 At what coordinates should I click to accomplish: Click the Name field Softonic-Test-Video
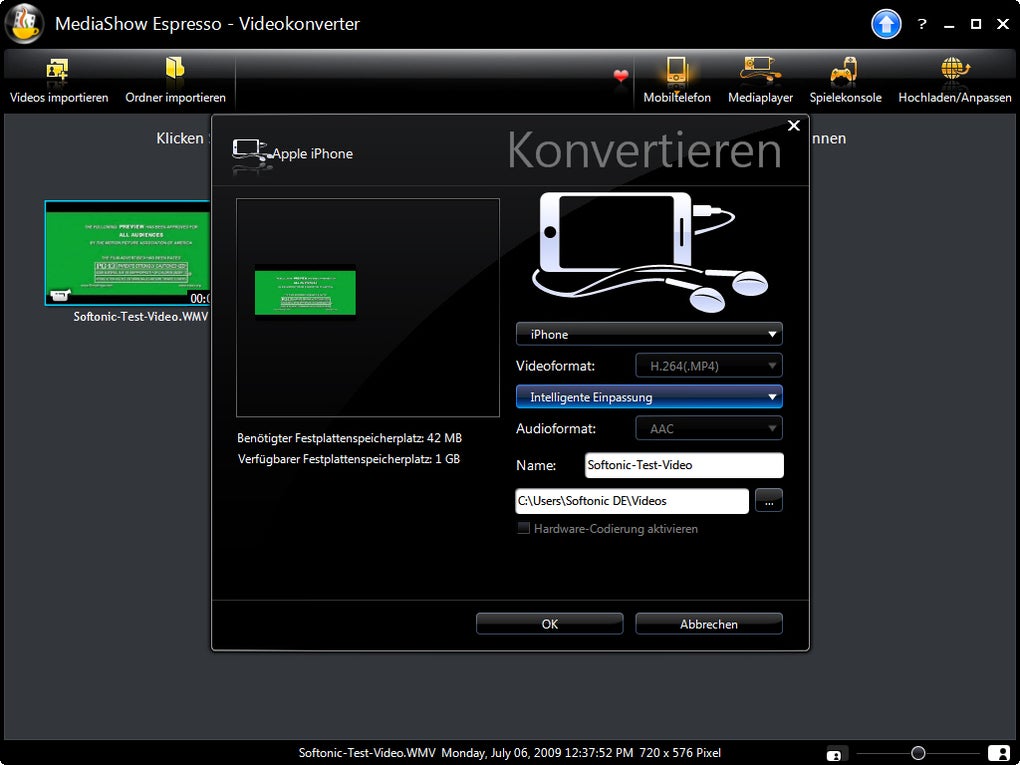coord(684,465)
